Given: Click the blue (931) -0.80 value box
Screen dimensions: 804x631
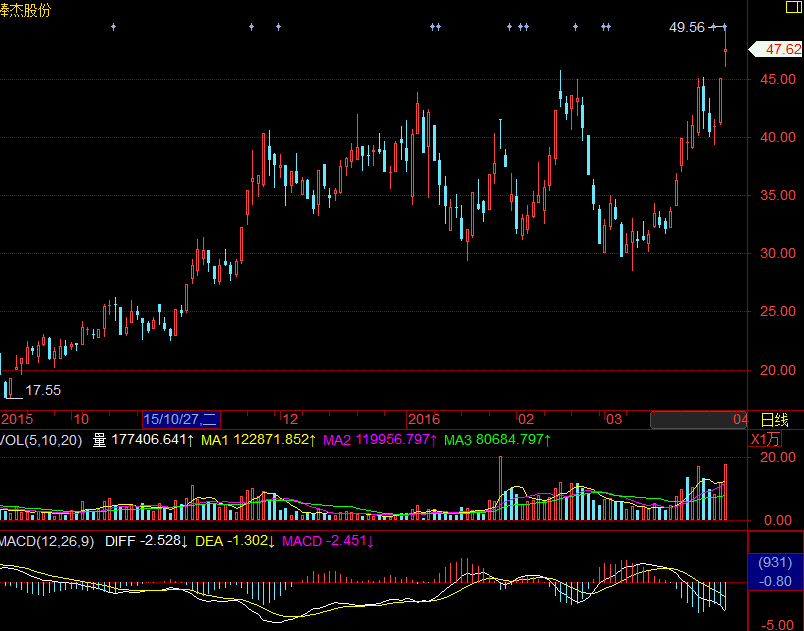Looking at the screenshot, I should pyautogui.click(x=776, y=571).
